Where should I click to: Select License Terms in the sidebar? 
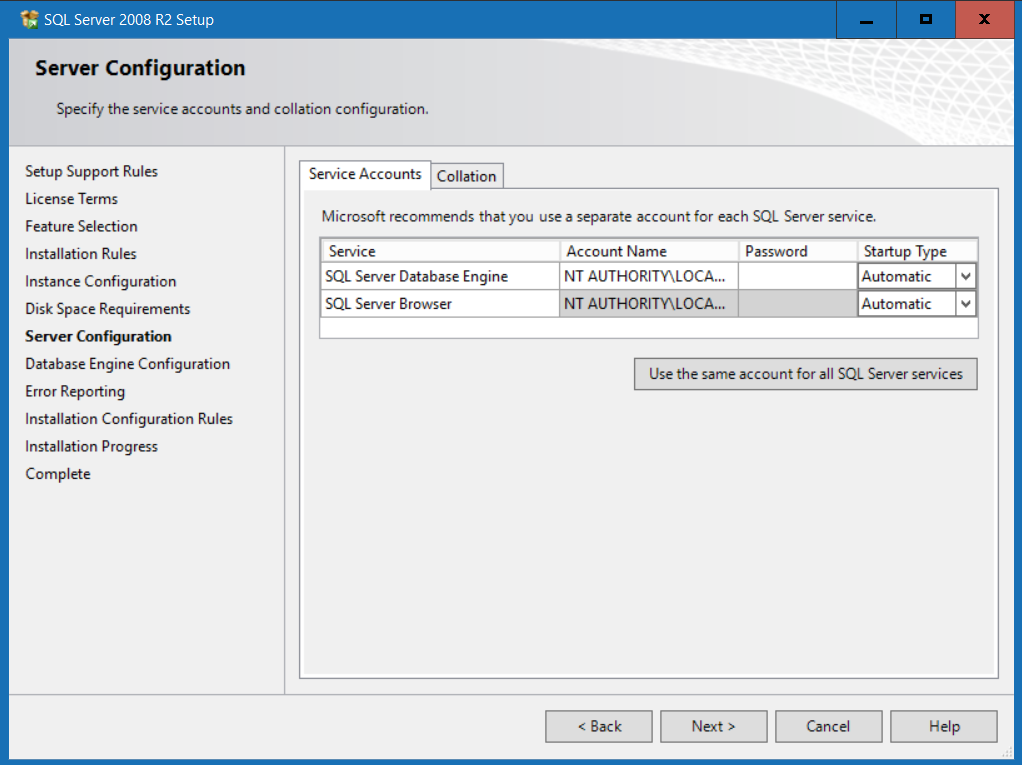[71, 198]
